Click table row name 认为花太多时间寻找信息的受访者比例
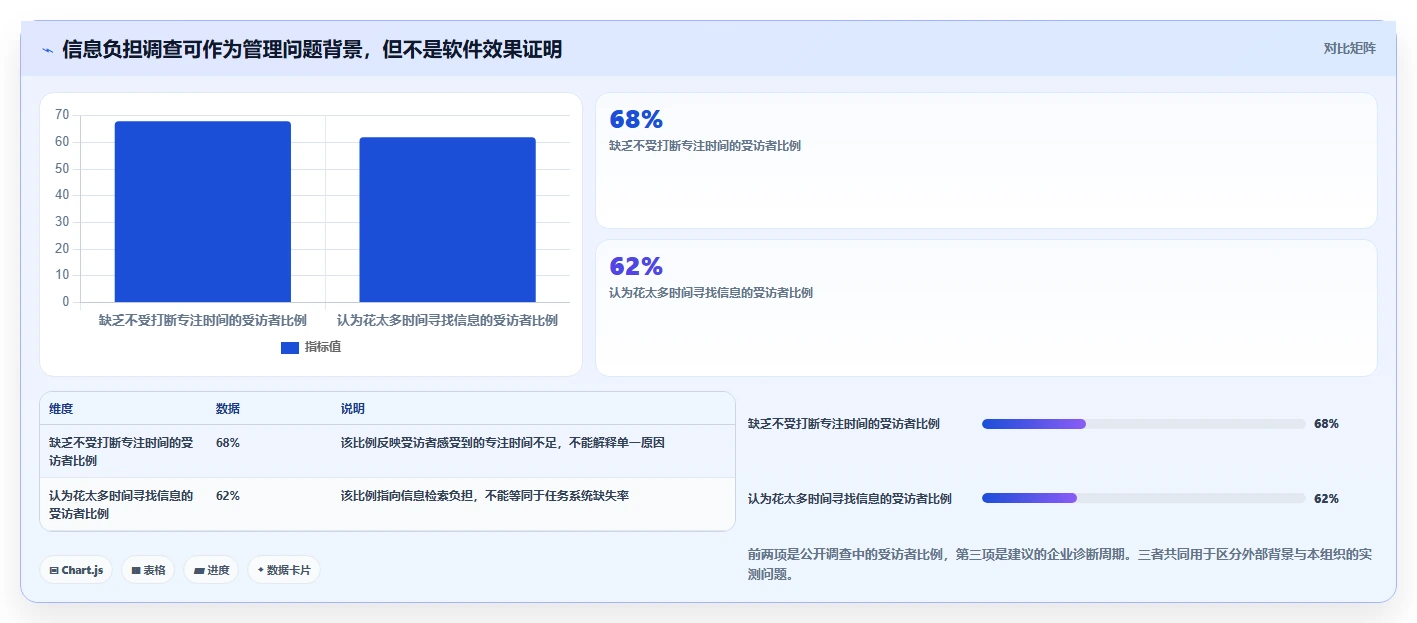 [121, 505]
